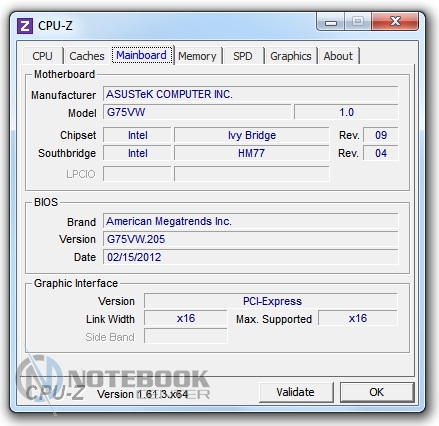Switch to the CPU tab

point(43,56)
